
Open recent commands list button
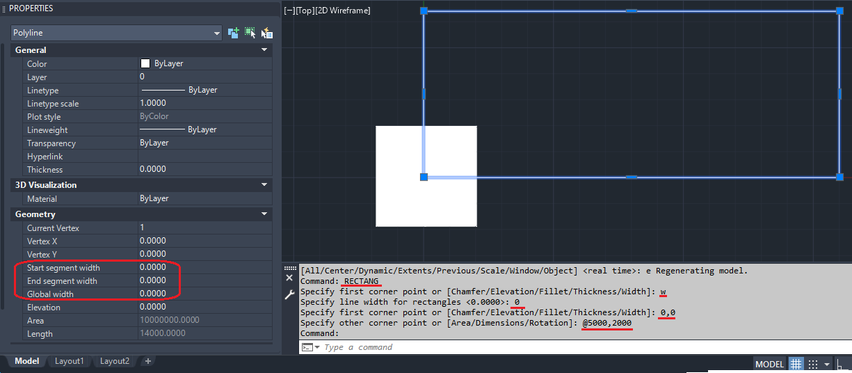310,347
